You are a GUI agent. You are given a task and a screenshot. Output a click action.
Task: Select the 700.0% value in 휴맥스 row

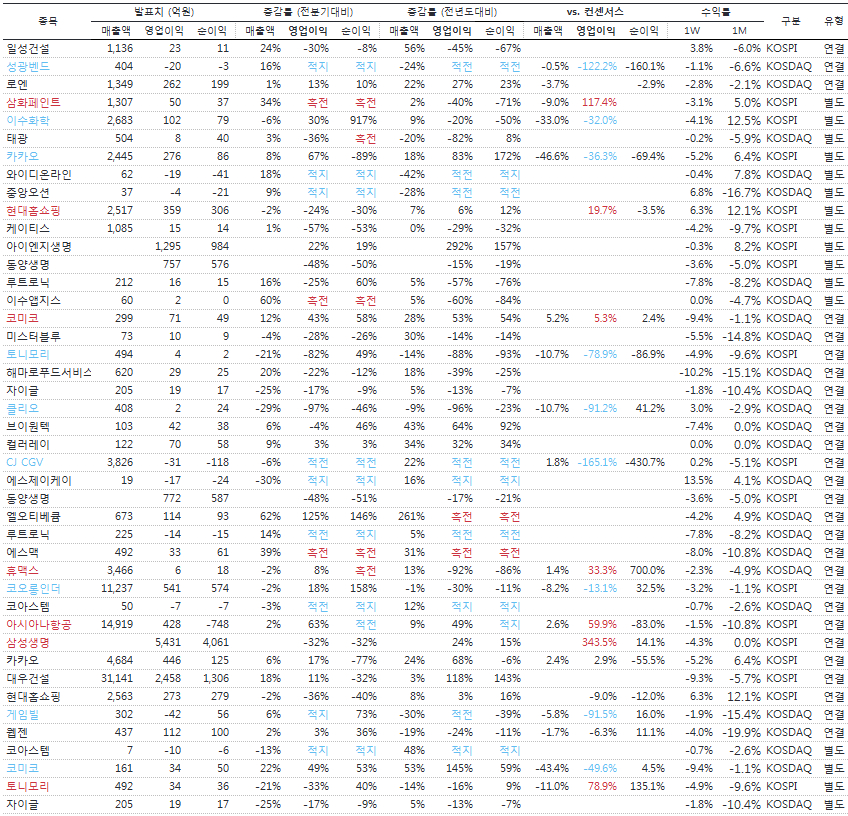pos(647,570)
